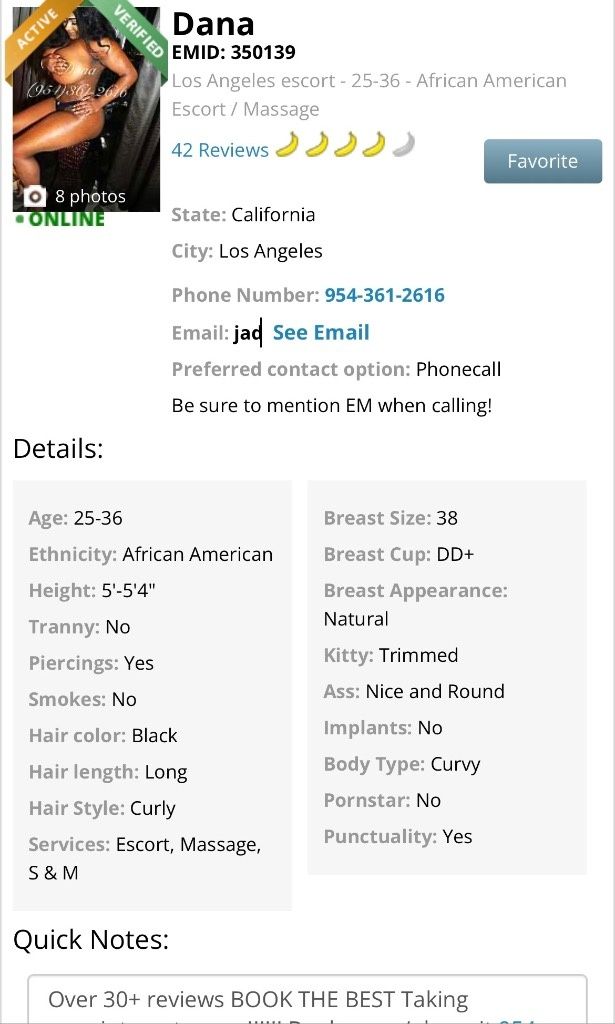The height and width of the screenshot is (1024, 615).
Task: Click the second banana rating icon
Action: coord(316,145)
